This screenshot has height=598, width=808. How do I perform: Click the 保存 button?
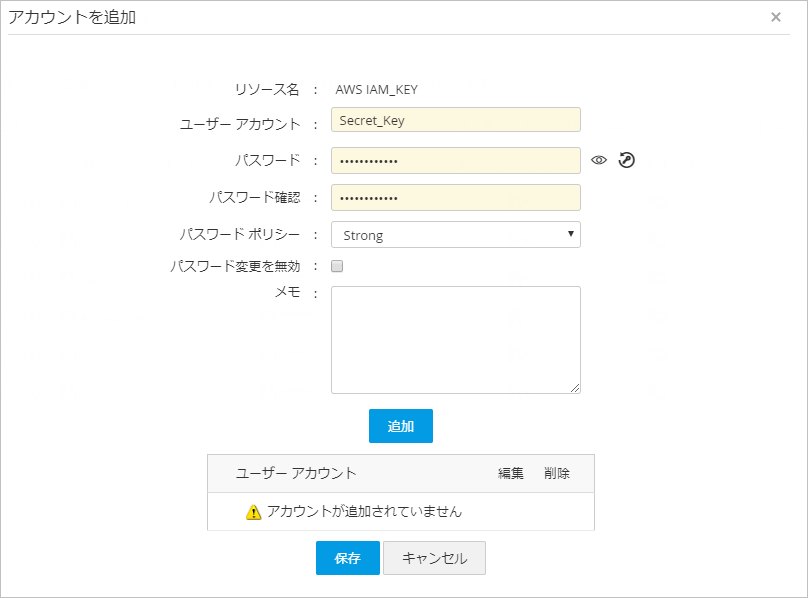pyautogui.click(x=348, y=559)
